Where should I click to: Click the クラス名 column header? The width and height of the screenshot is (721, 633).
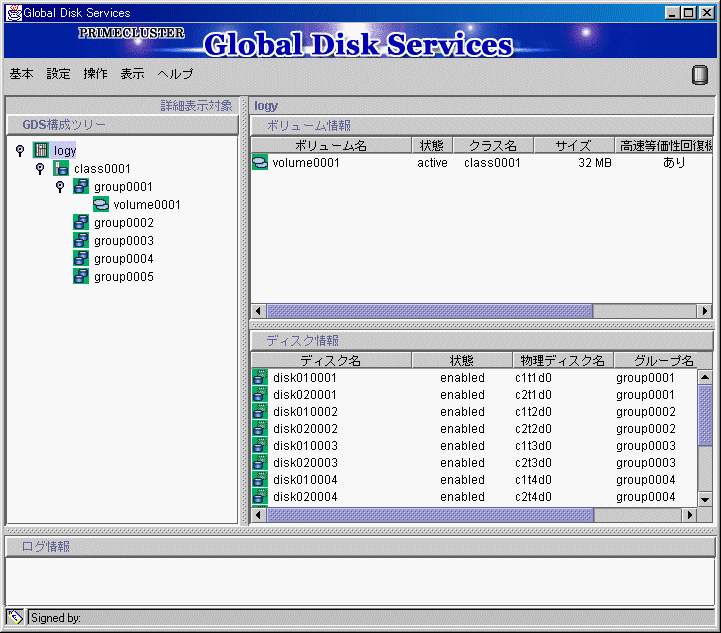point(493,145)
